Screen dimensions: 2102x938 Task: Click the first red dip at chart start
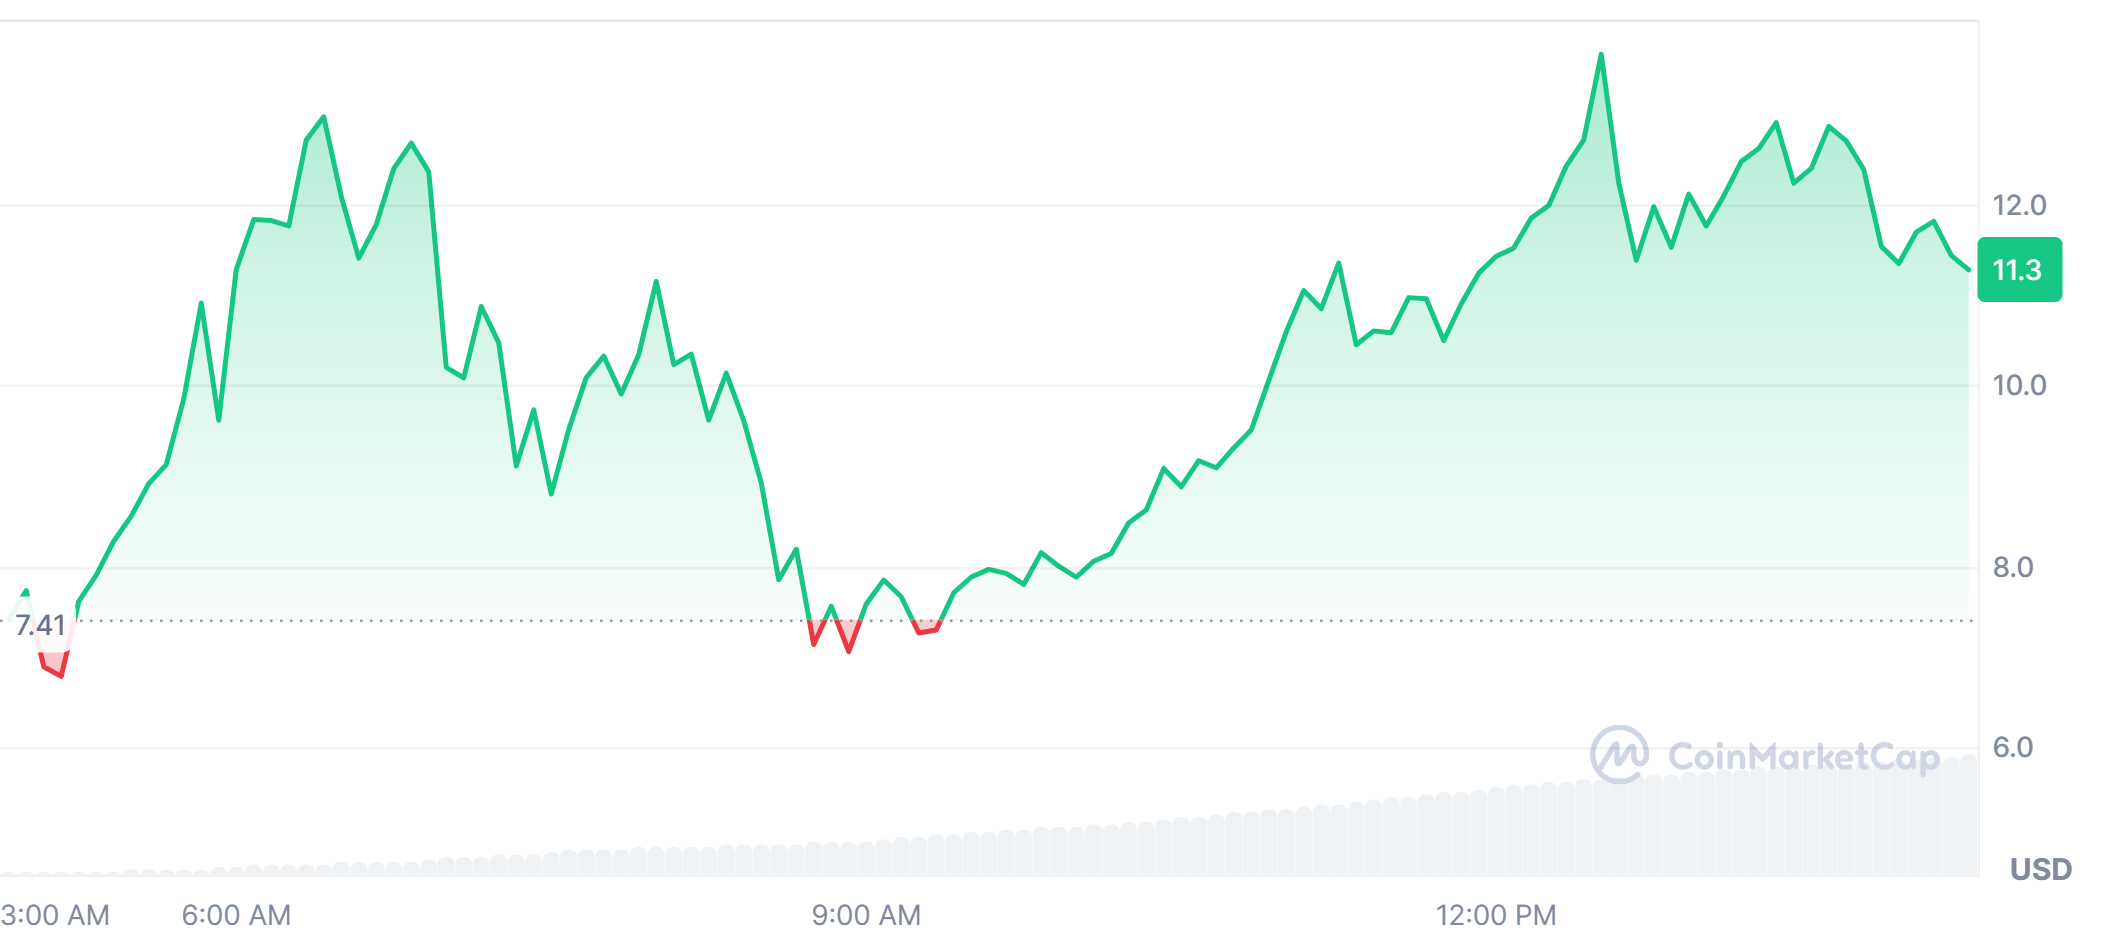click(61, 675)
